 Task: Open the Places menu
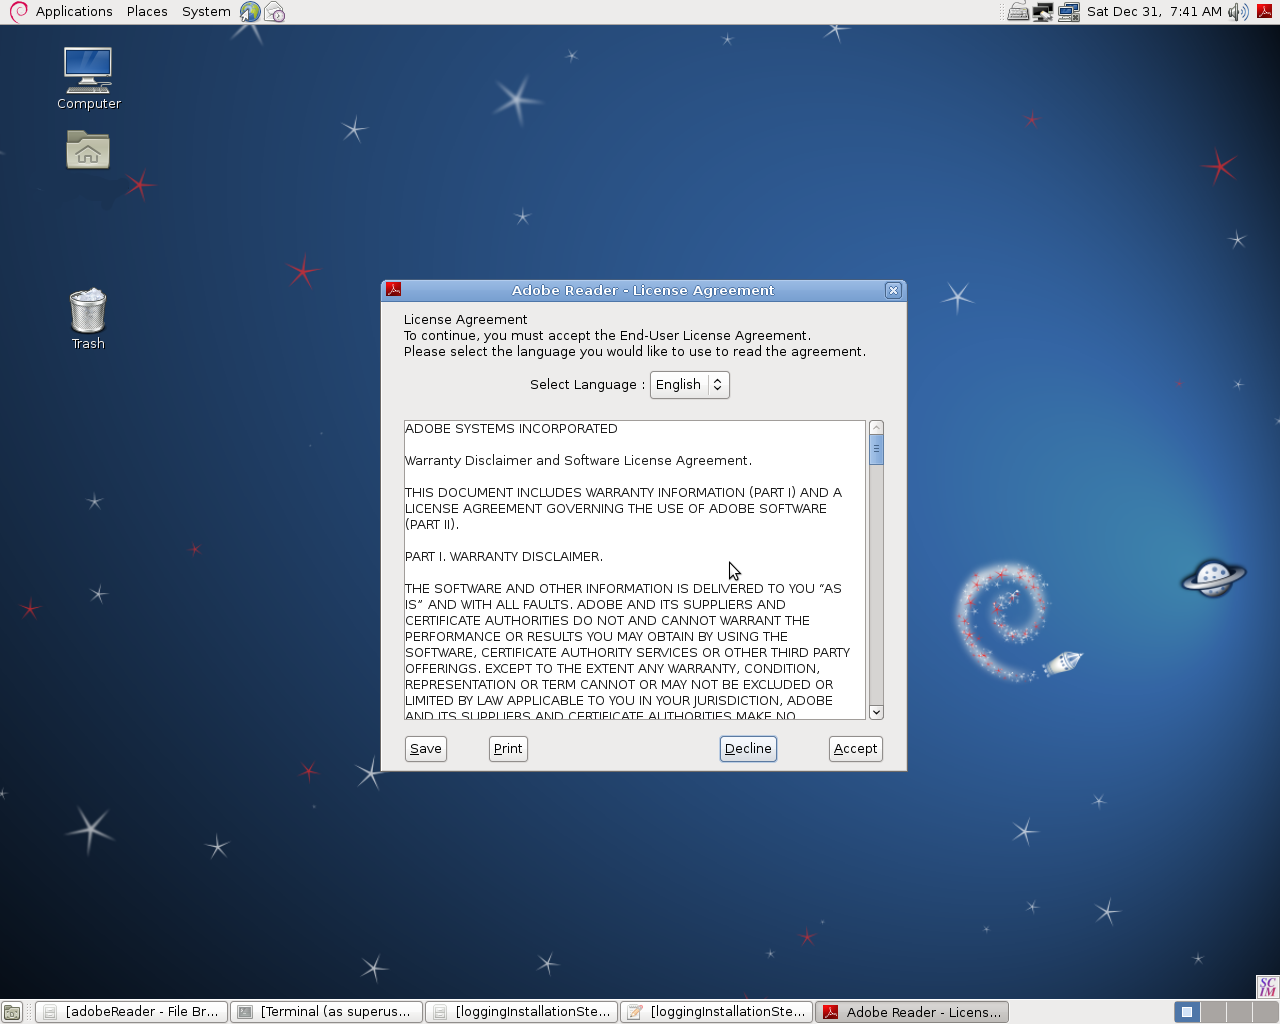click(147, 12)
